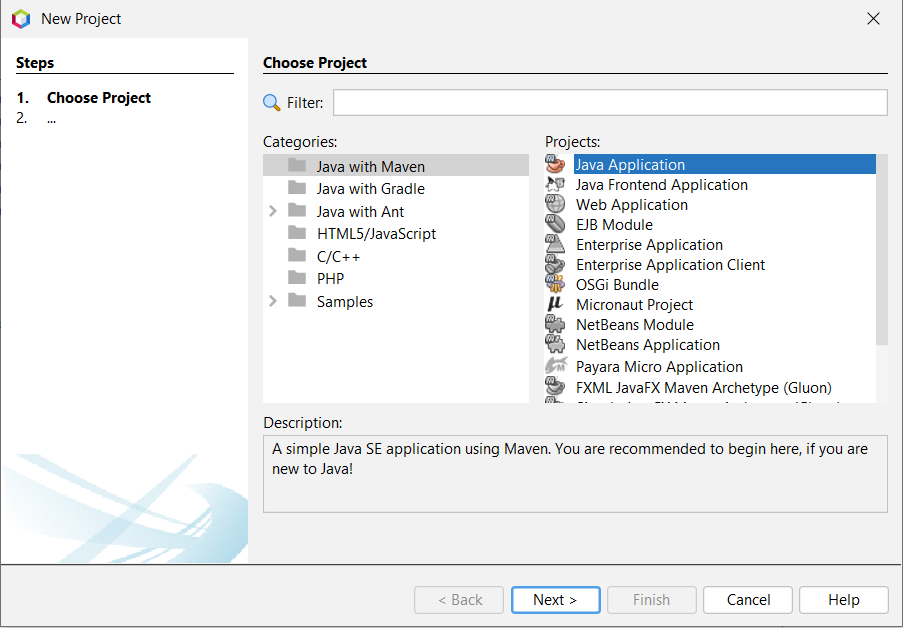The image size is (903, 628).
Task: Click the NetBeans Module puzzle icon
Action: tap(556, 324)
